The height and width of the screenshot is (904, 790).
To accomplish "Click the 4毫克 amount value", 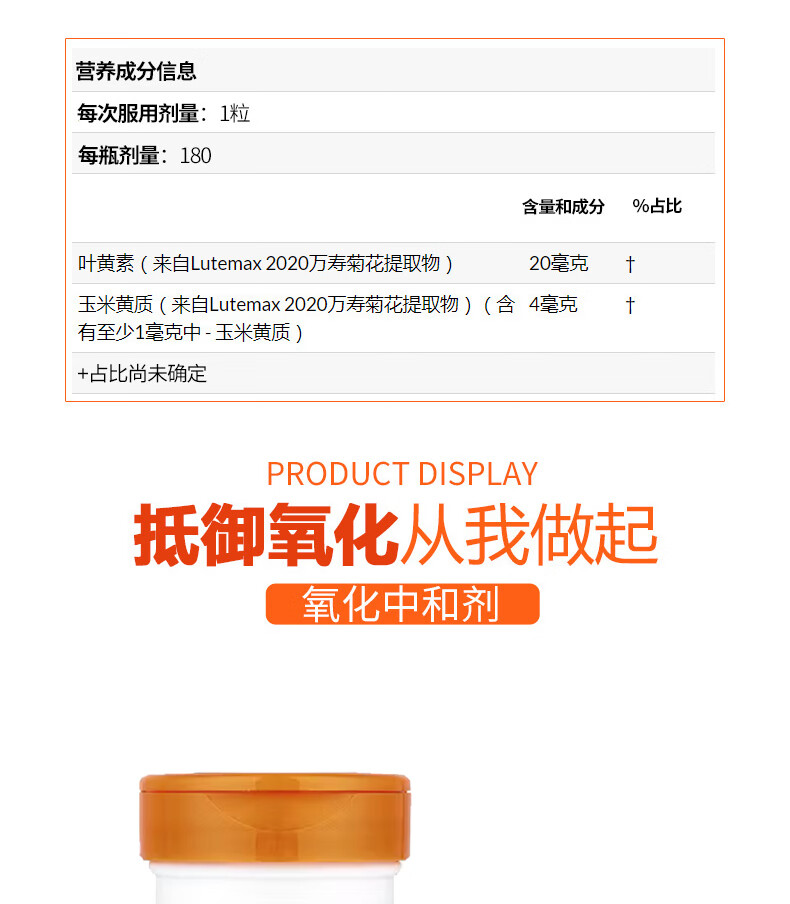I will (553, 304).
